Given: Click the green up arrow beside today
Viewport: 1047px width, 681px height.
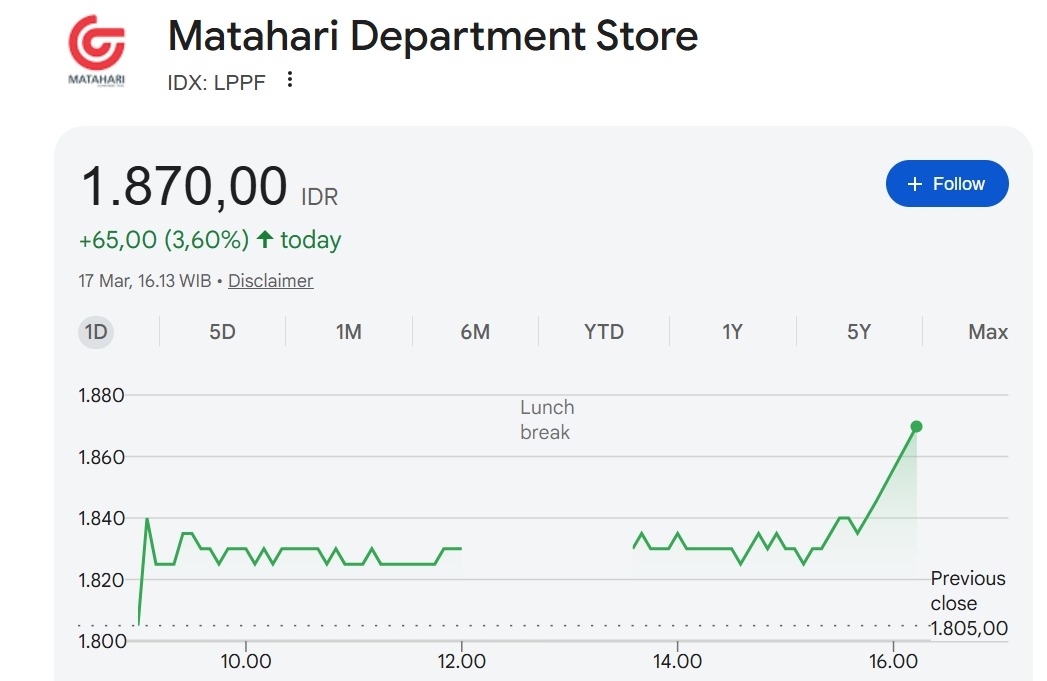Looking at the screenshot, I should coord(265,240).
